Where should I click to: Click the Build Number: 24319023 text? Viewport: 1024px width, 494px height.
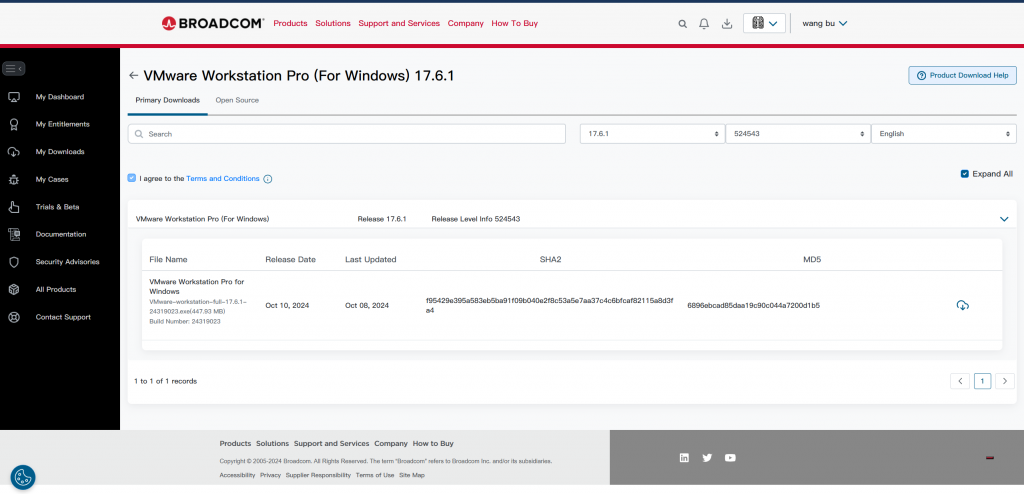pyautogui.click(x=185, y=321)
